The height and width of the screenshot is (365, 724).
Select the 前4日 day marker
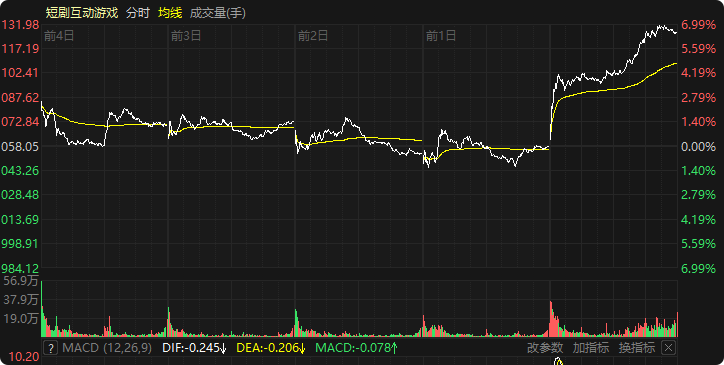coord(59,36)
